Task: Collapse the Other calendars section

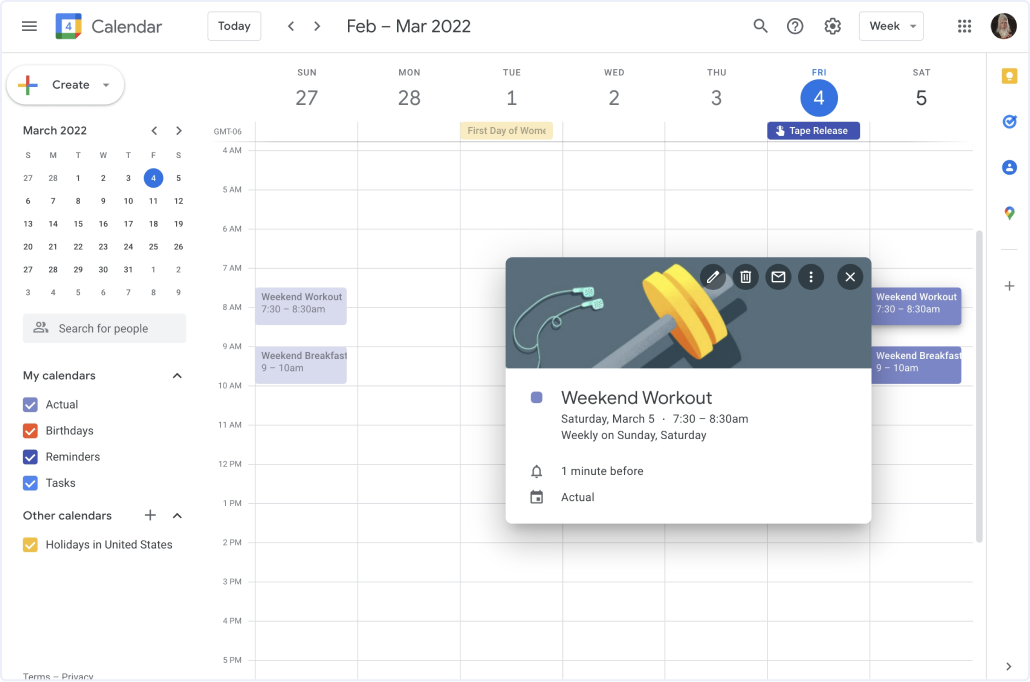Action: (x=177, y=516)
